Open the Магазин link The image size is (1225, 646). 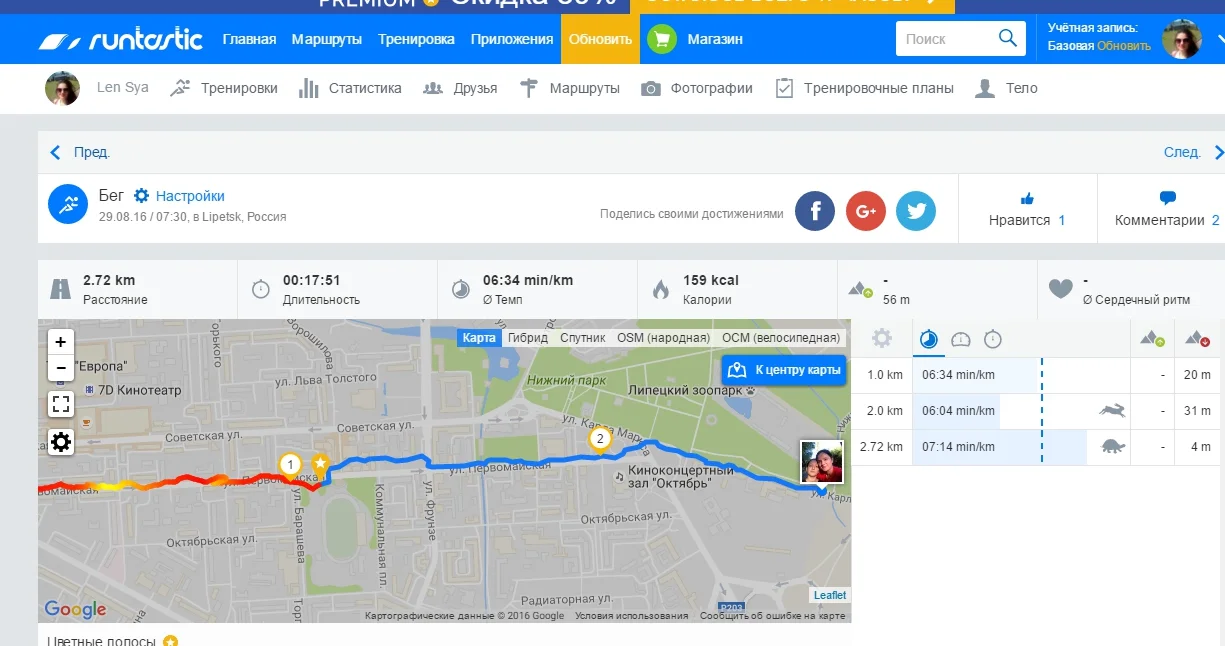[715, 40]
